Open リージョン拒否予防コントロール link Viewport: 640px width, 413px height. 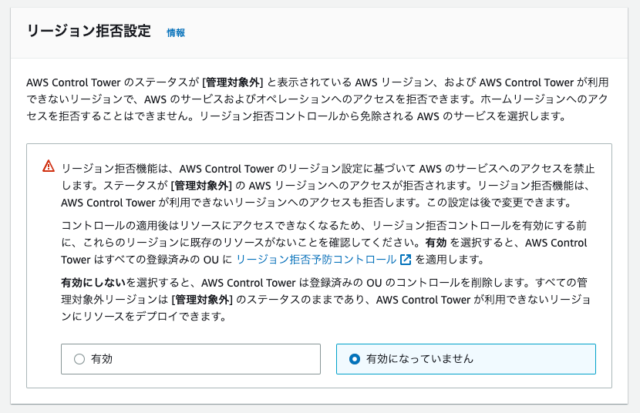[x=316, y=260]
